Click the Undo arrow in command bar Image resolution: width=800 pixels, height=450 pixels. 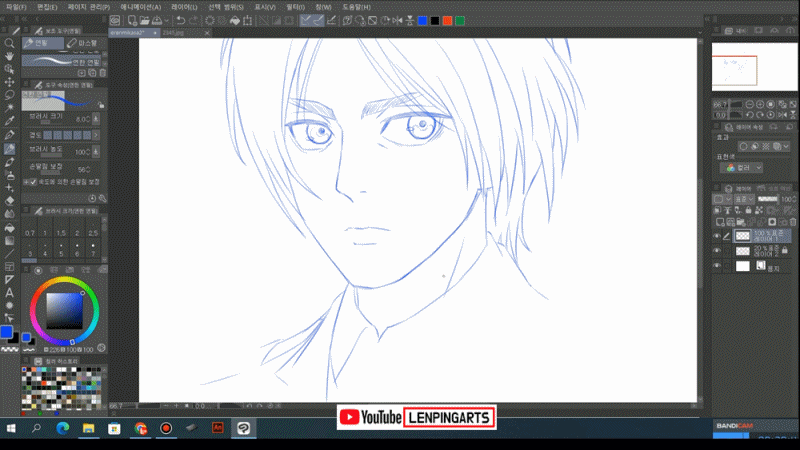coord(181,20)
